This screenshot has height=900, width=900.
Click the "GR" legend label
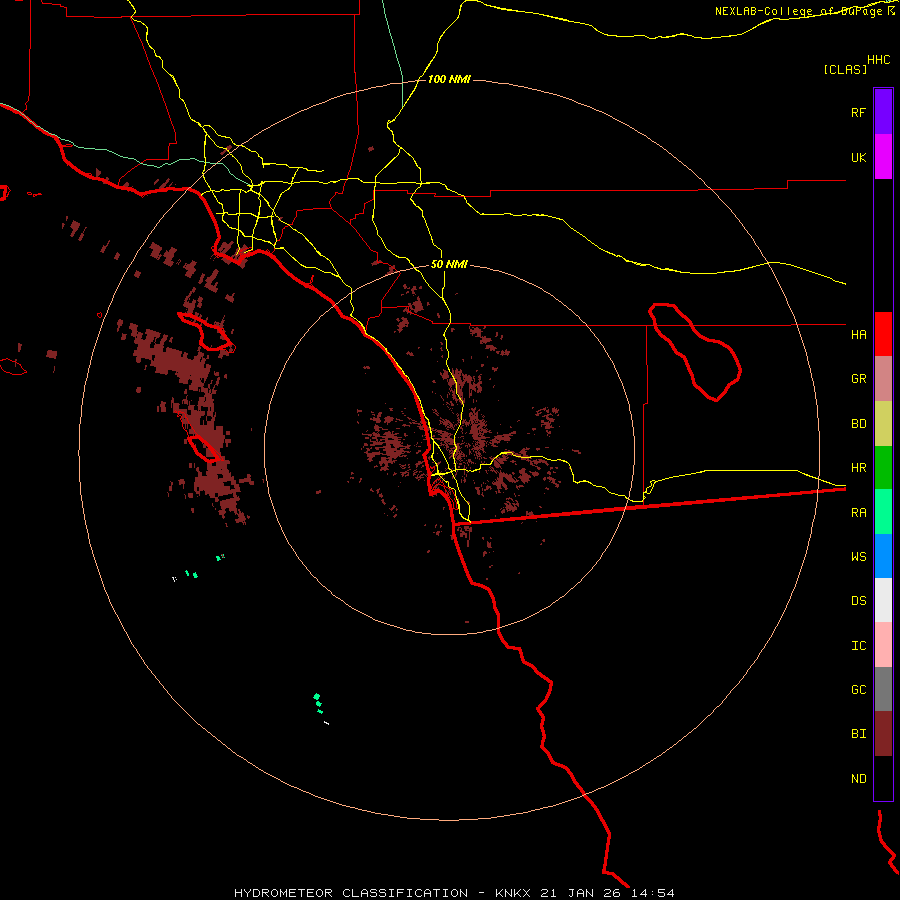click(858, 379)
